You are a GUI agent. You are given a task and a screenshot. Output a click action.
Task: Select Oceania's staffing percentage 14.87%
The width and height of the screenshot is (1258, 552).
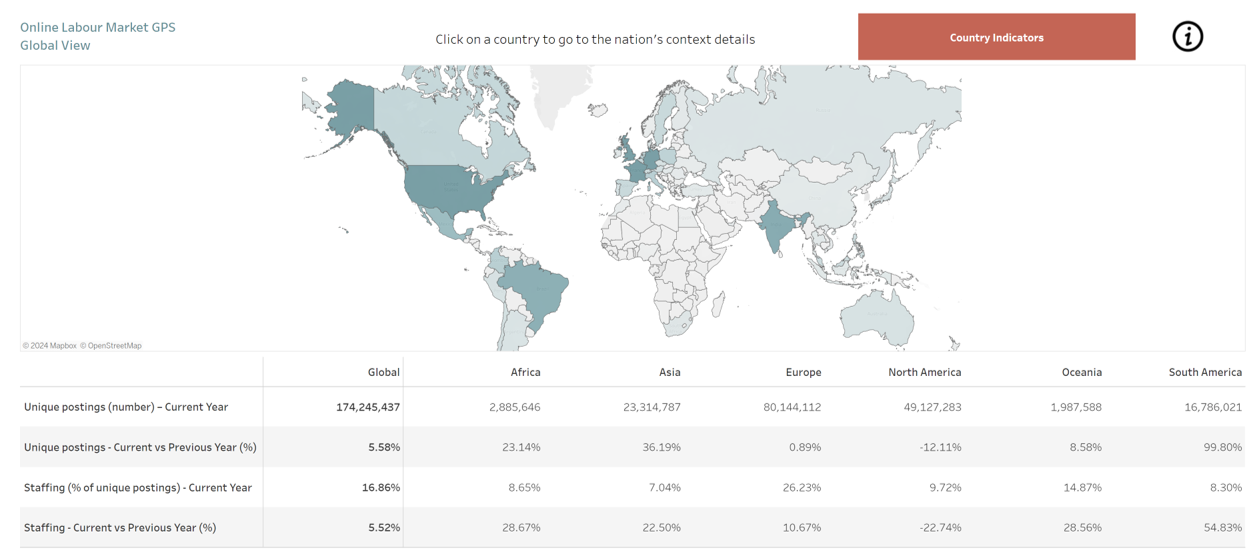[x=1083, y=487]
